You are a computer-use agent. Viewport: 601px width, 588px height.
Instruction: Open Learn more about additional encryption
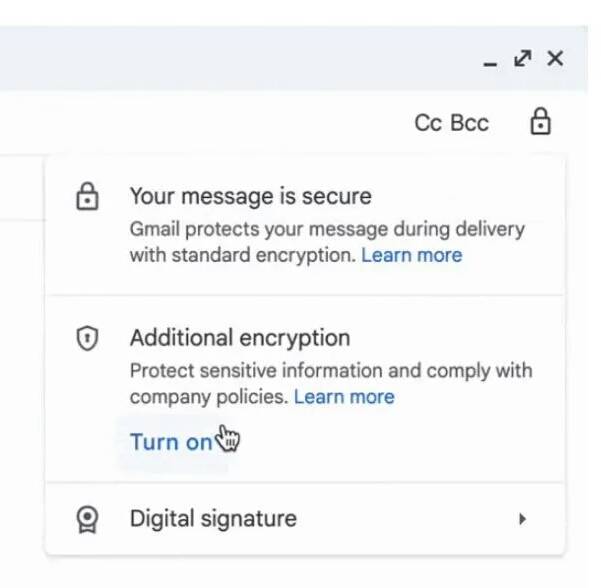point(344,397)
